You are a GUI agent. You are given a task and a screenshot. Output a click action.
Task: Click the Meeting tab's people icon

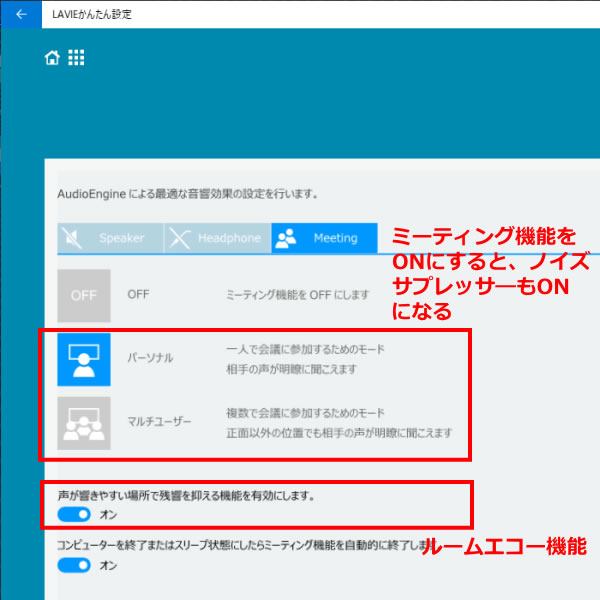pyautogui.click(x=286, y=238)
